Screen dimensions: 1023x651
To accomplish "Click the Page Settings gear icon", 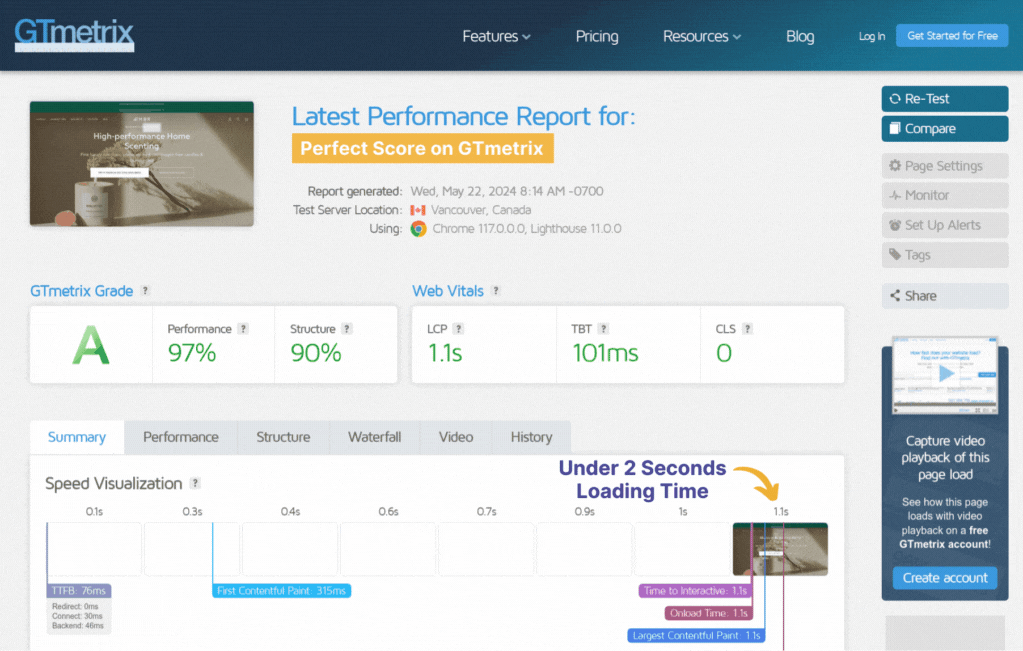I will coord(895,166).
